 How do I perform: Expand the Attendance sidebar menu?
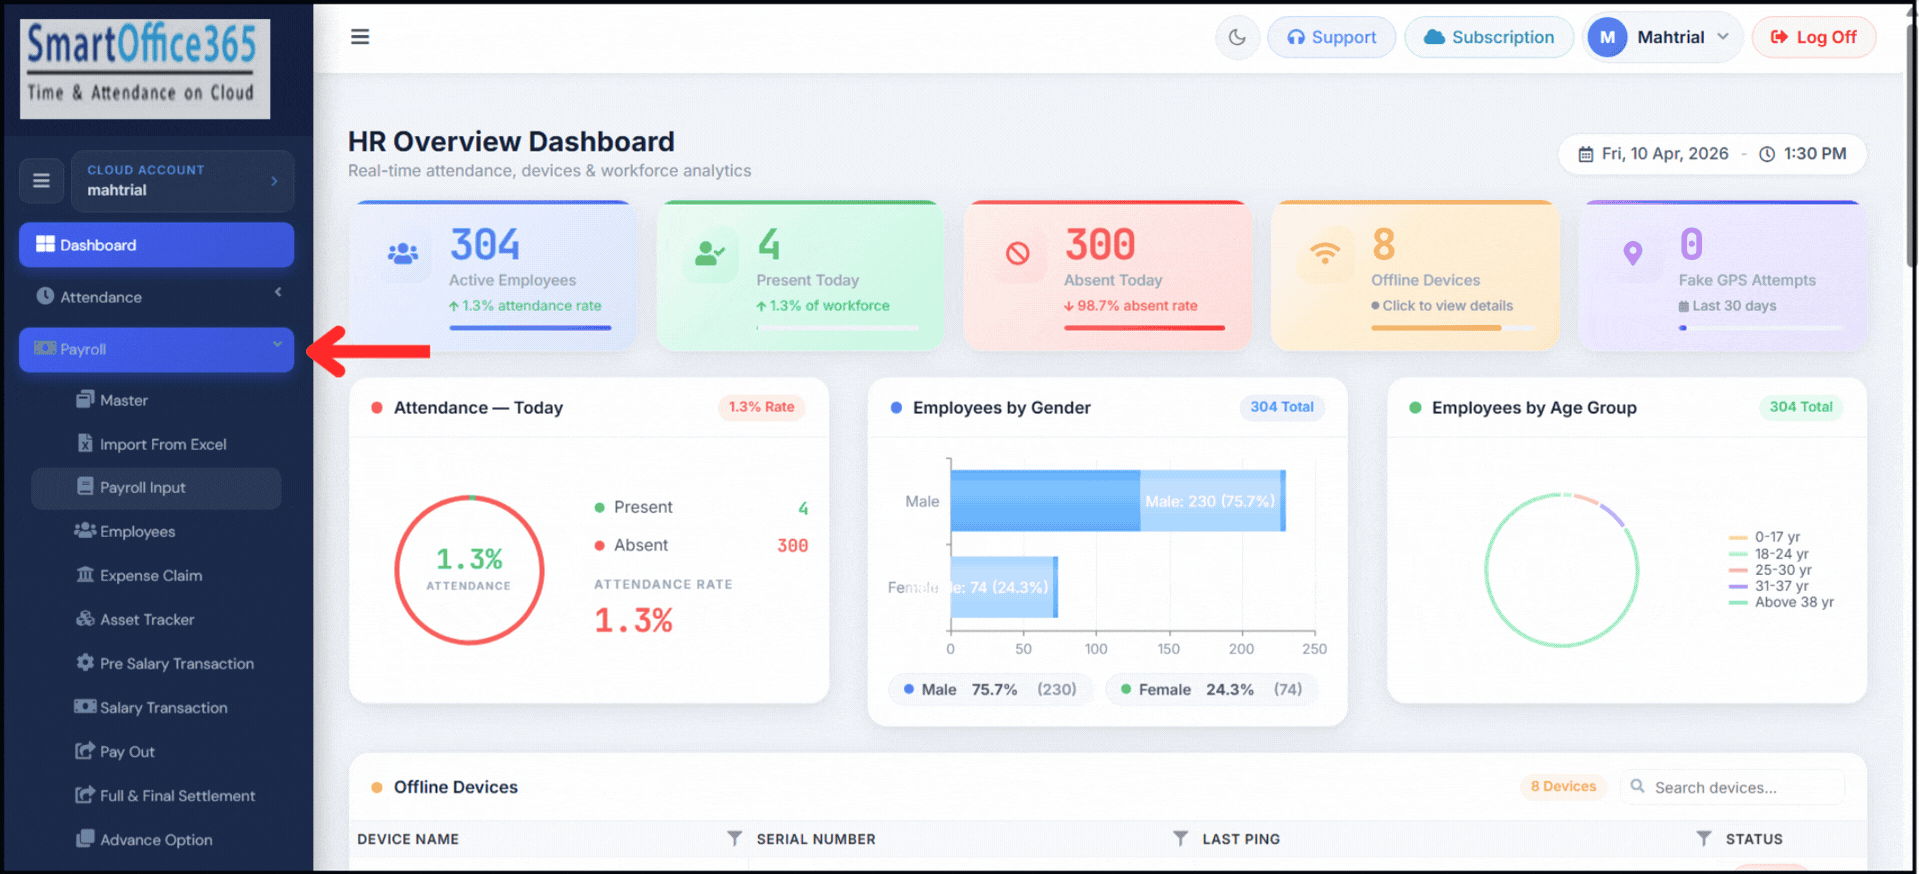[x=156, y=297]
